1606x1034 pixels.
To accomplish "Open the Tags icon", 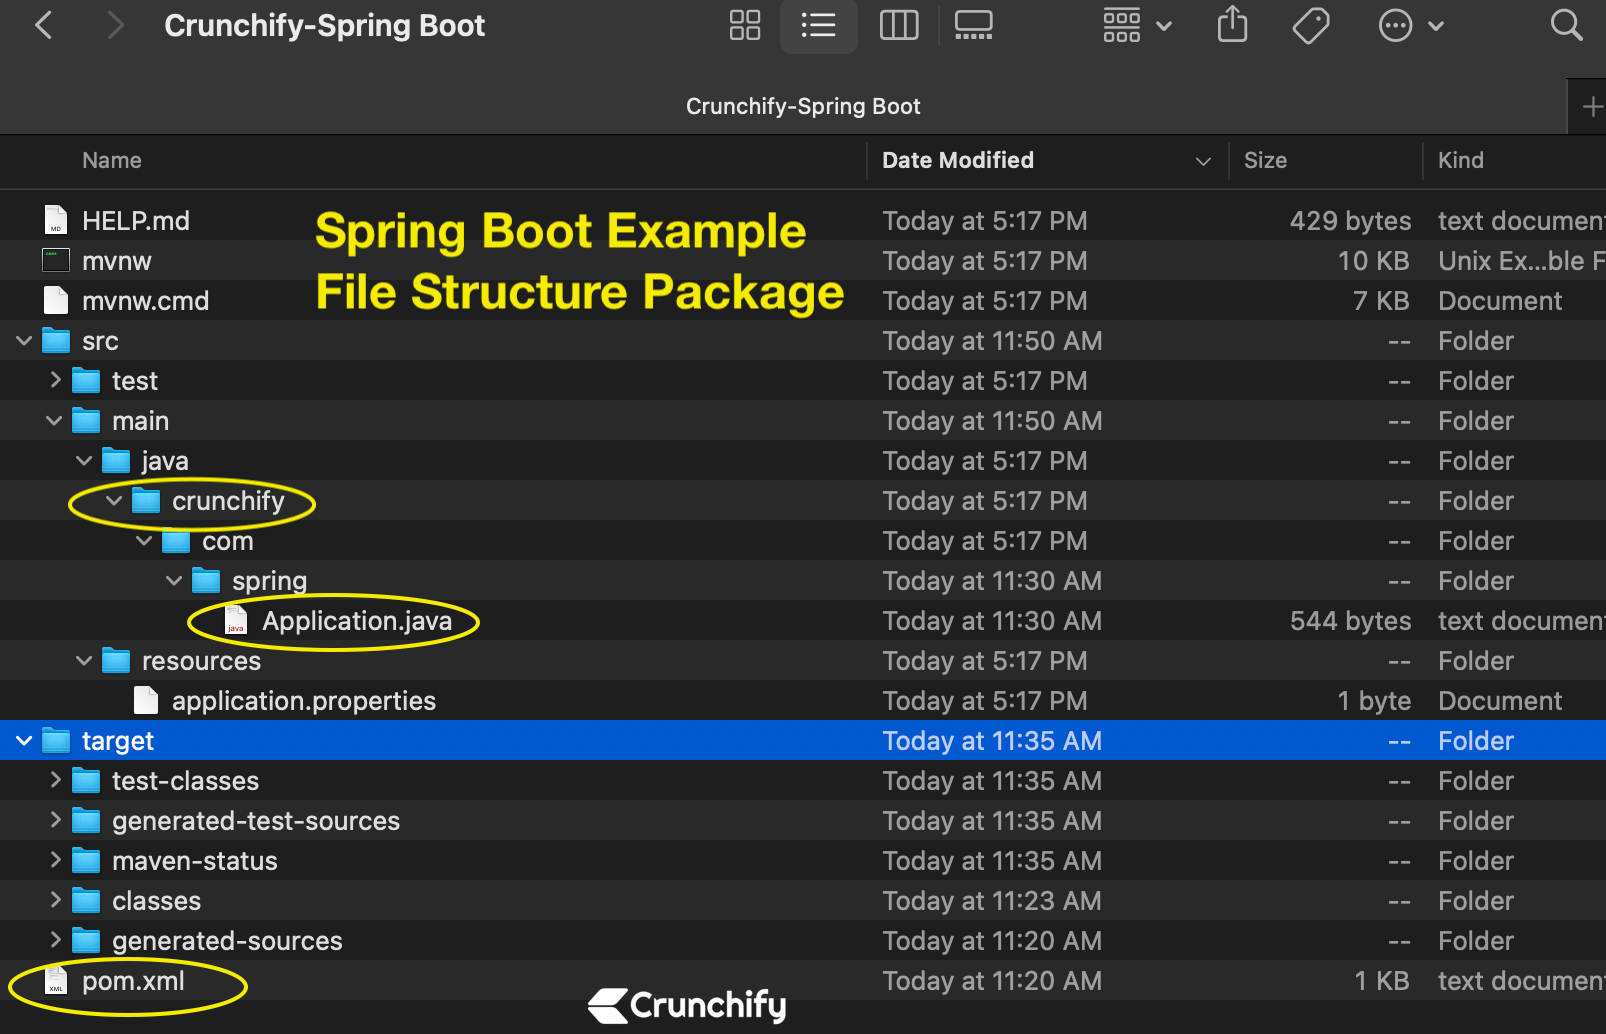I will (1310, 26).
